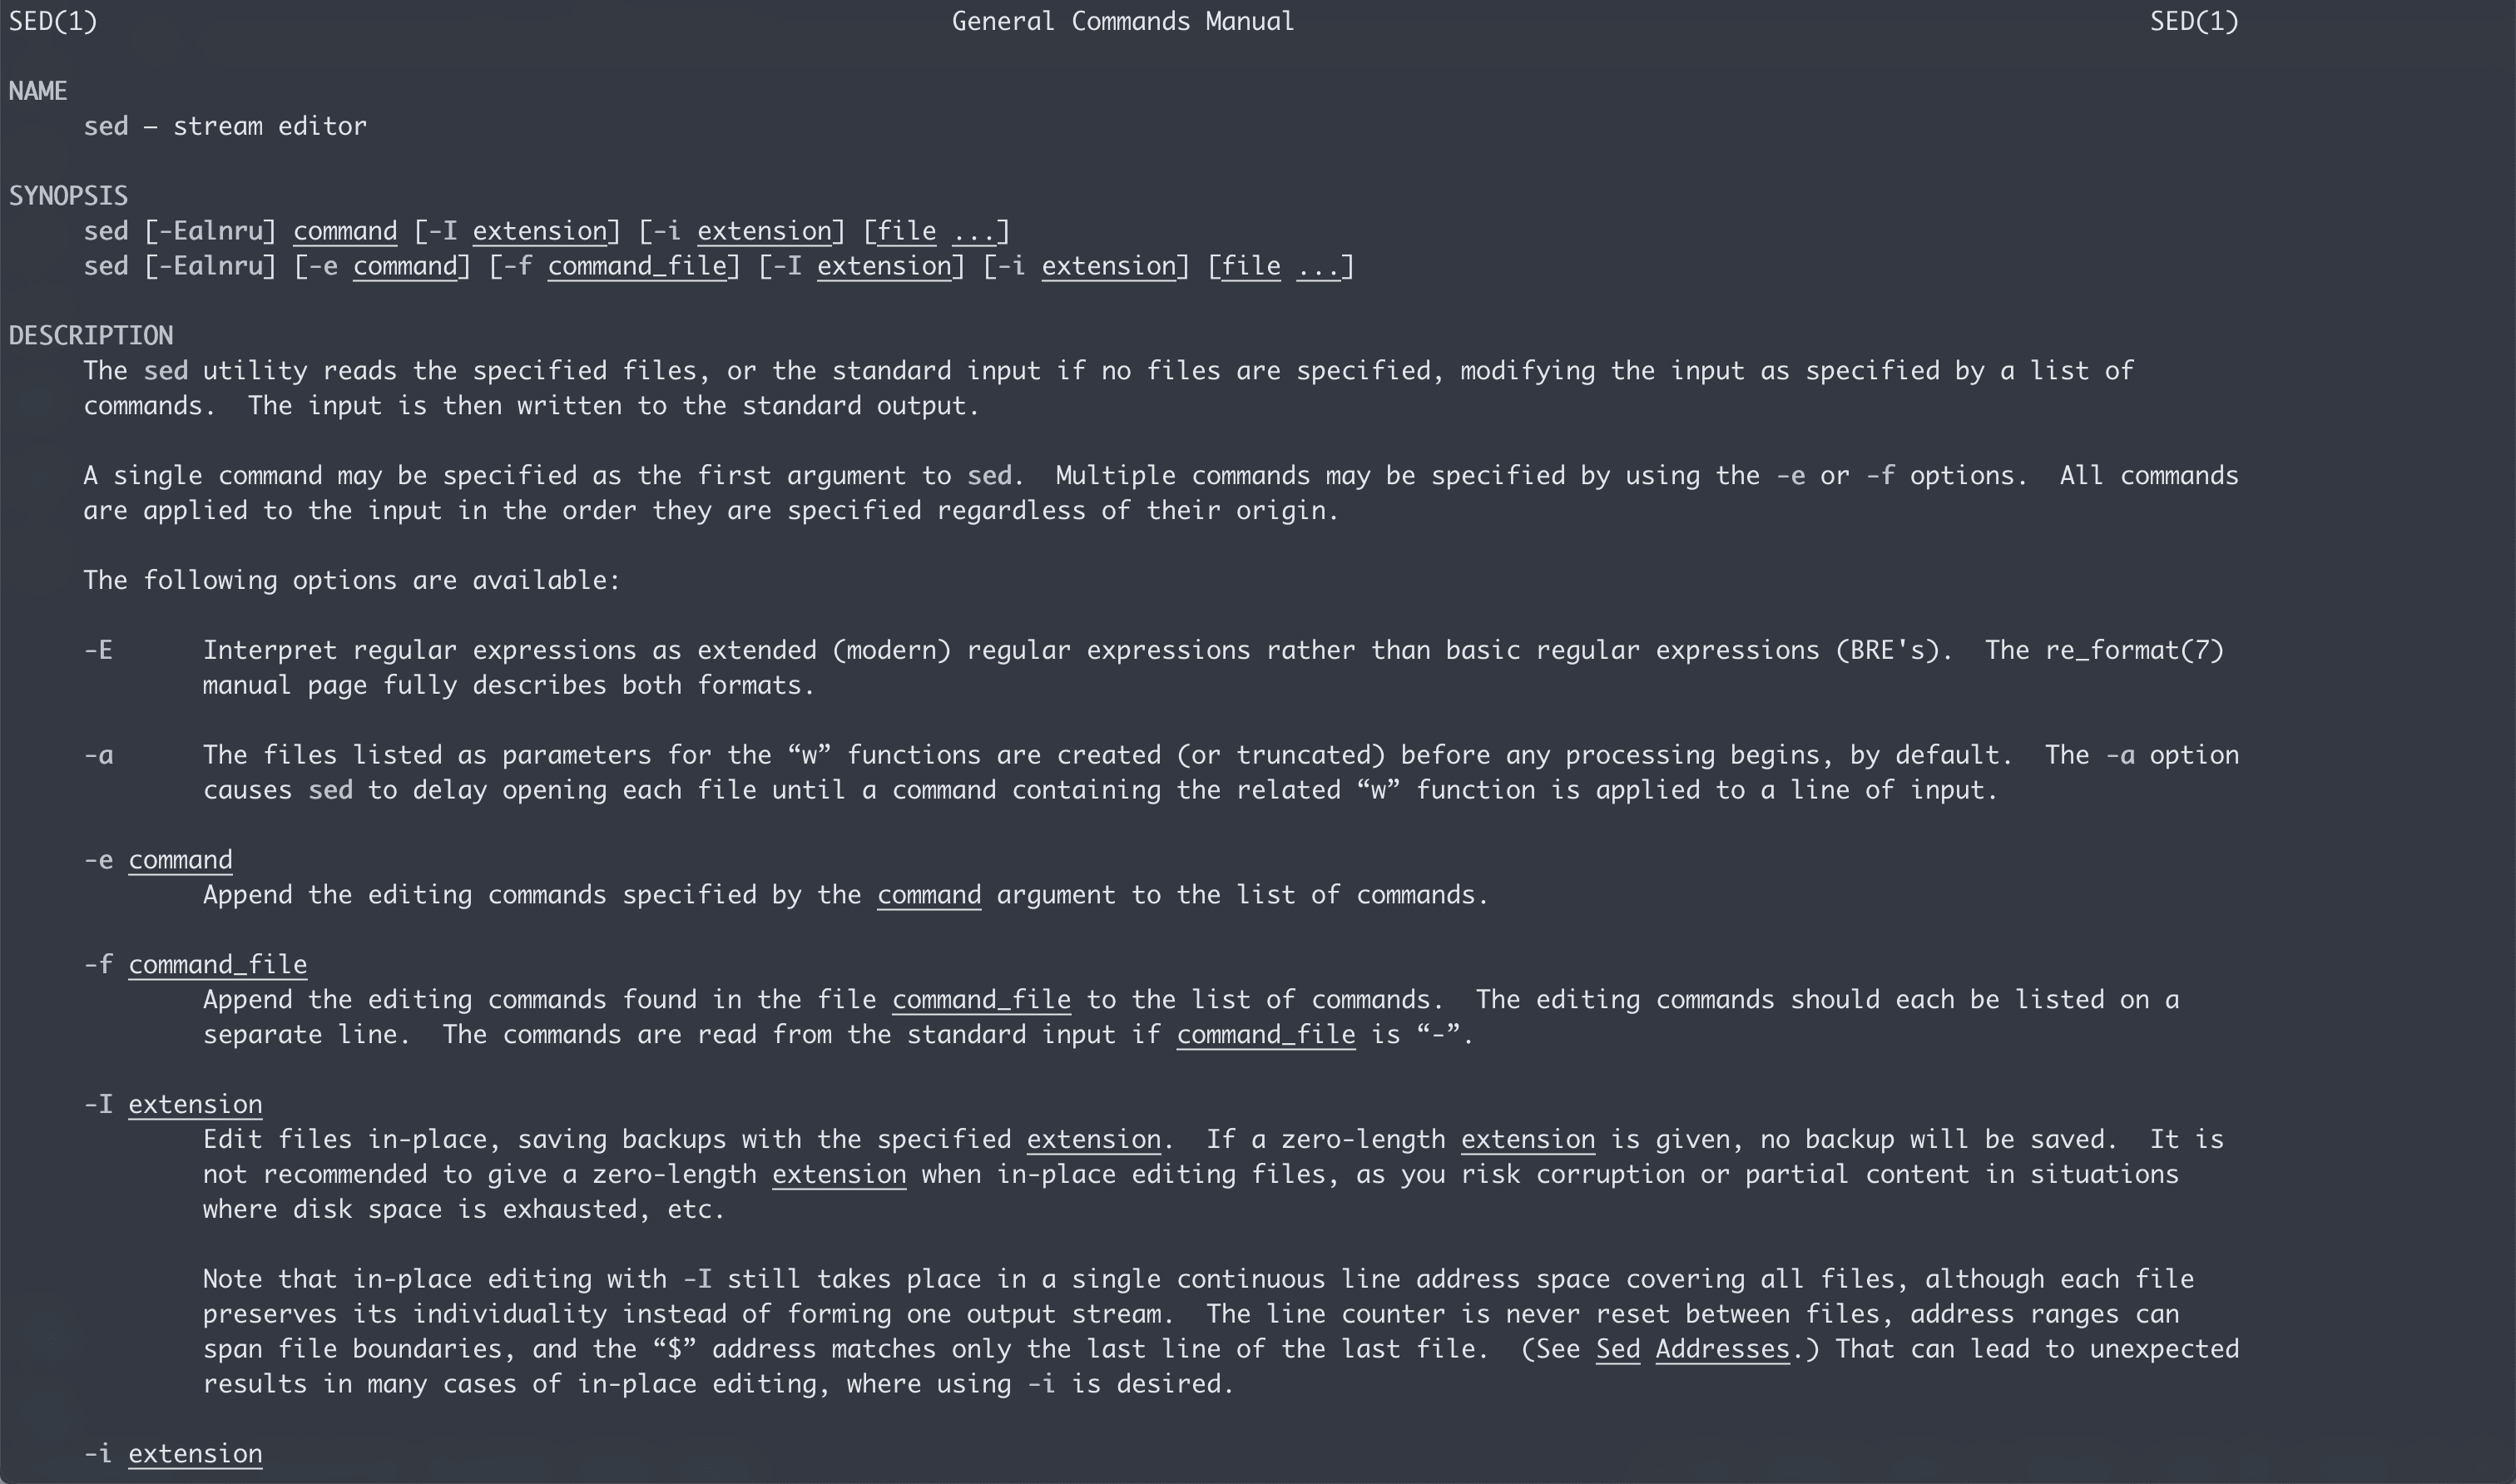Click the -E option flag label
2516x1484 pixels.
(x=98, y=651)
